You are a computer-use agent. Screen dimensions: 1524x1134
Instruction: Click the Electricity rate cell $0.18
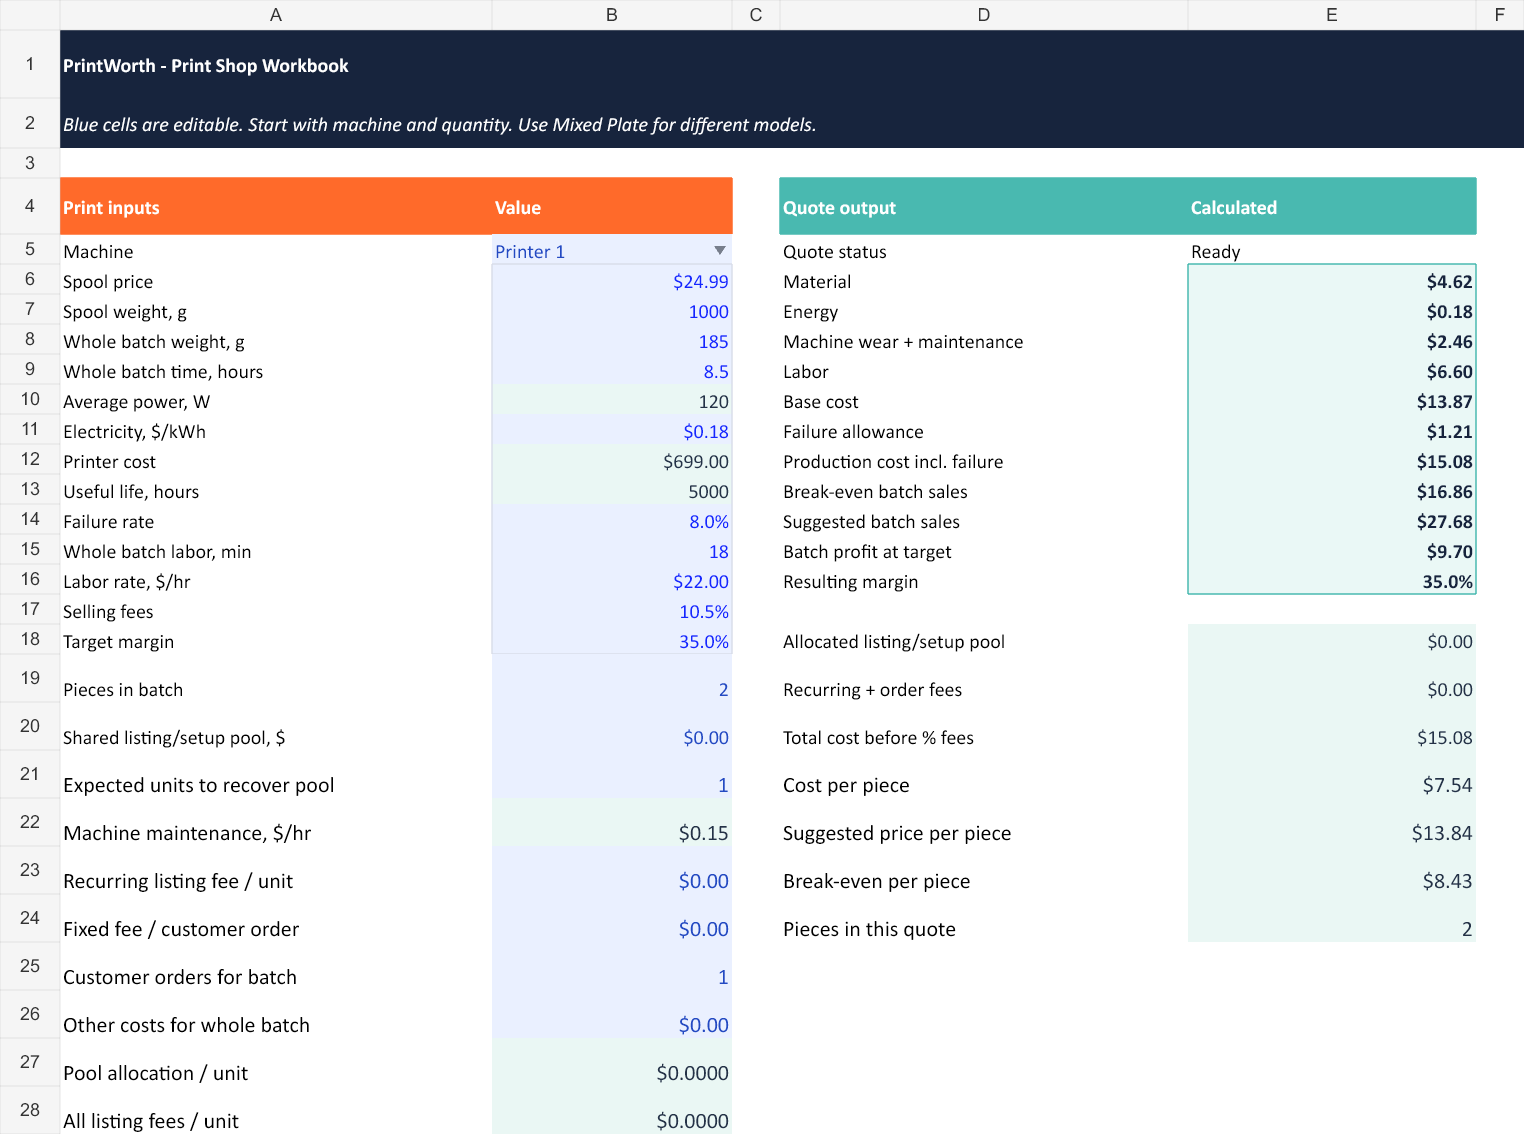pyautogui.click(x=612, y=431)
